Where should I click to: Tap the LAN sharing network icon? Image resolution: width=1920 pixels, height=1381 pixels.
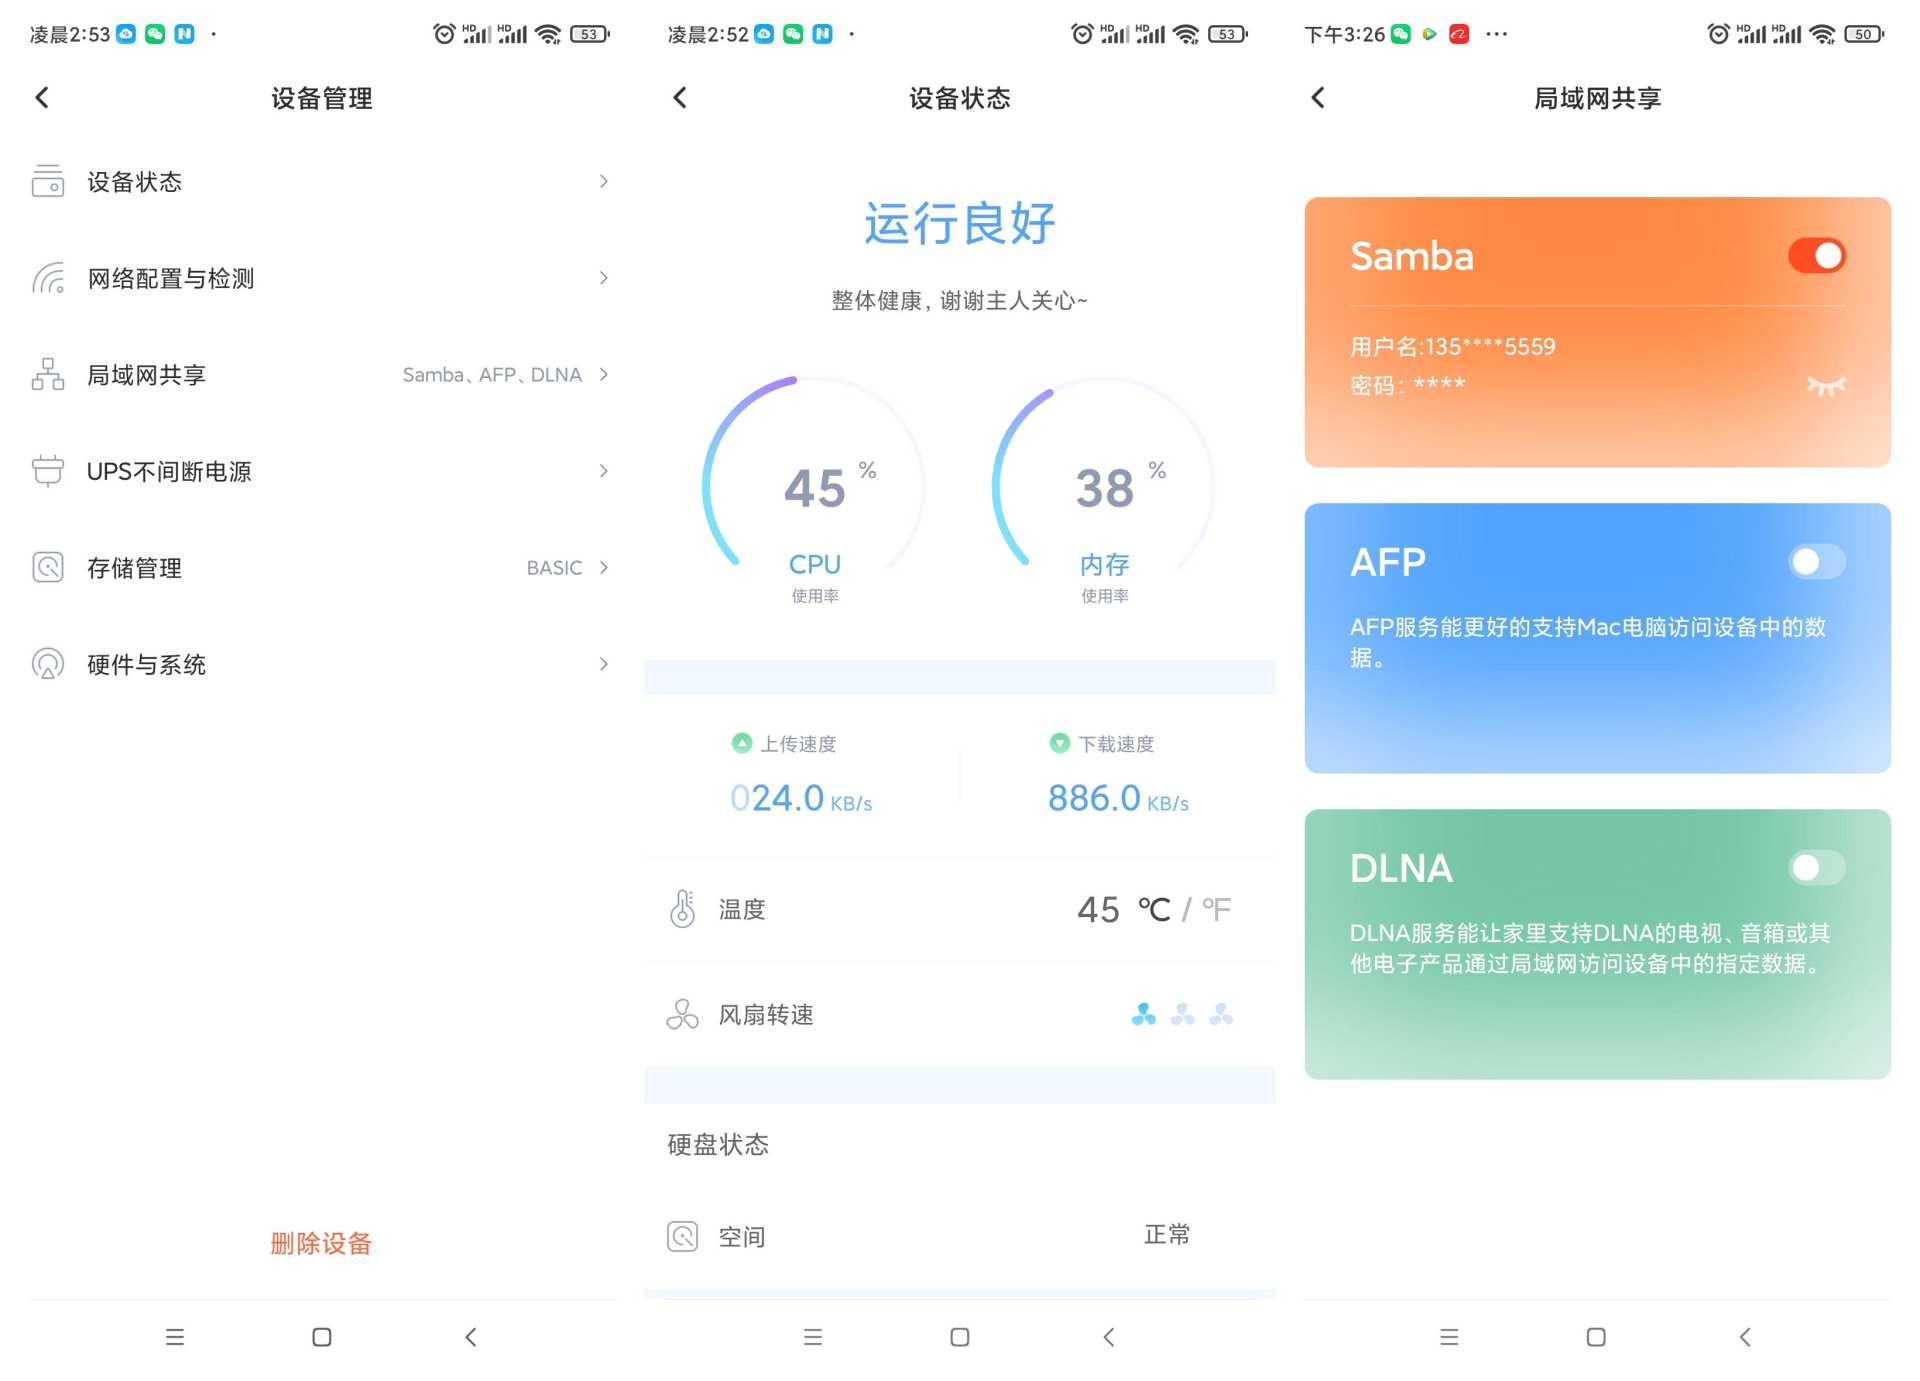(x=48, y=374)
